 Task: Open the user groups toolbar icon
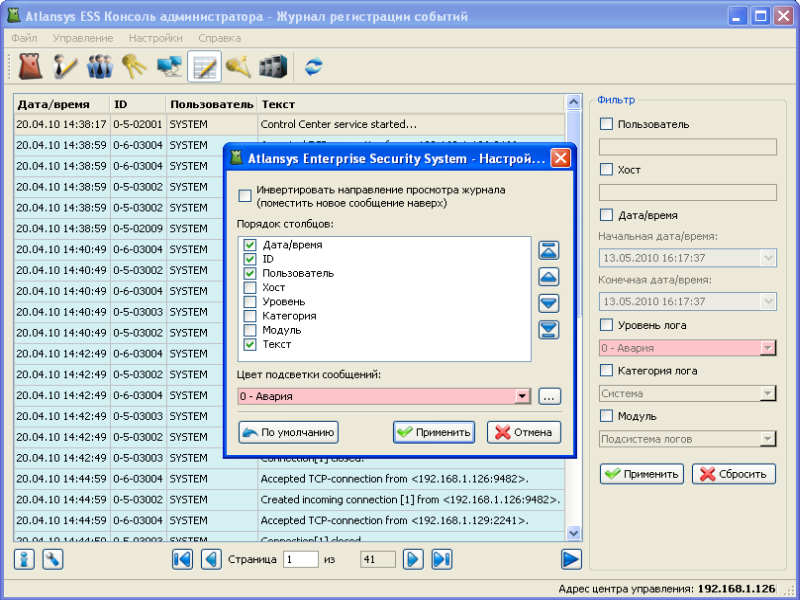(99, 66)
